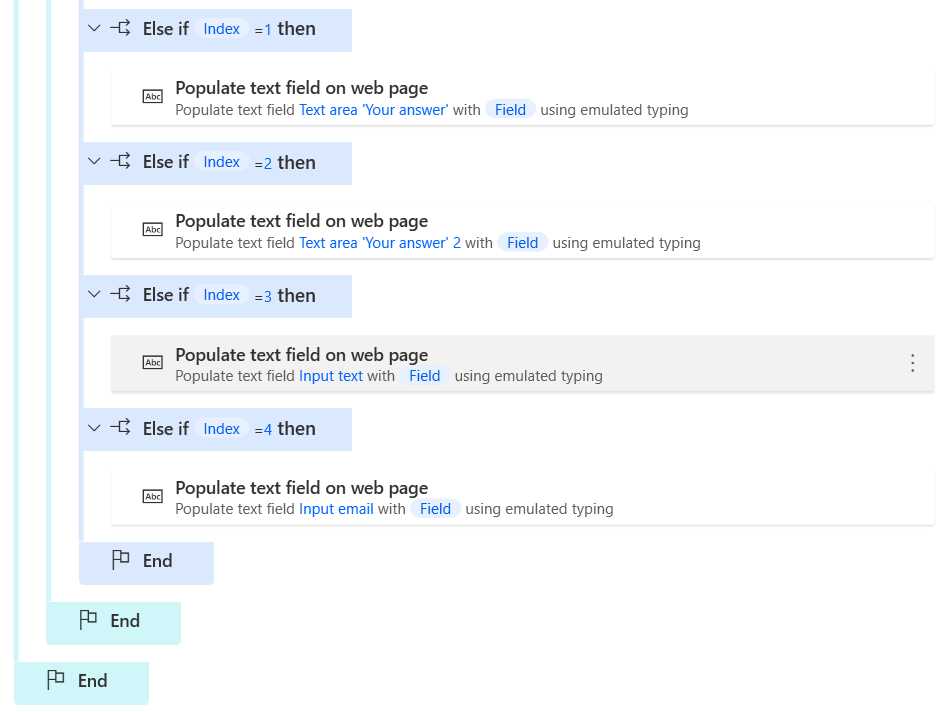Click the Input text link
This screenshot has height=712, width=943.
click(x=331, y=376)
